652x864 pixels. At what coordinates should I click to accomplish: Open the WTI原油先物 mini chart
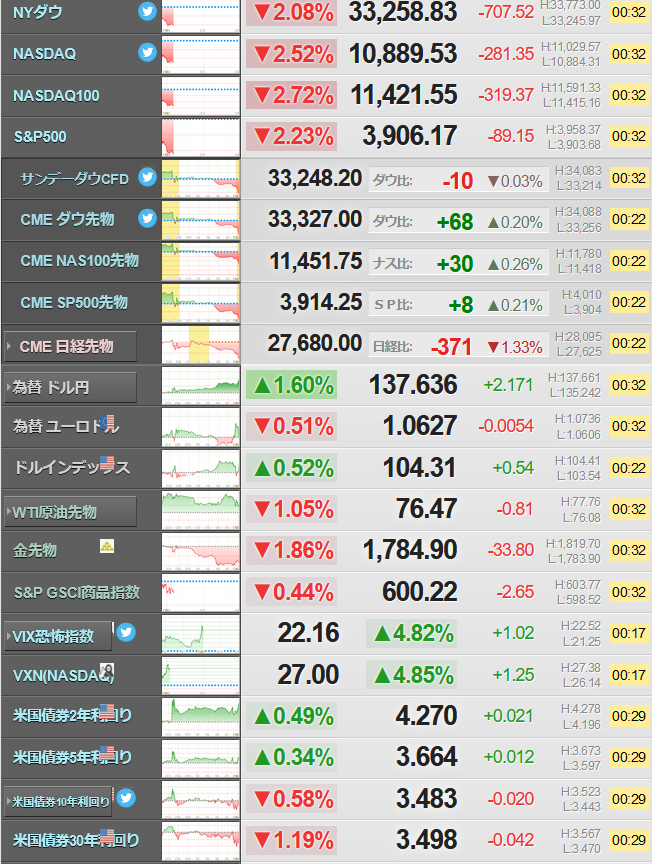201,510
